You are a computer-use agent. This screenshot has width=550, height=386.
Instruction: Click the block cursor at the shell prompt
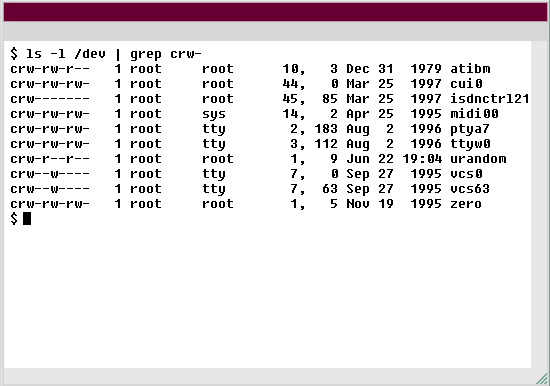coord(27,219)
